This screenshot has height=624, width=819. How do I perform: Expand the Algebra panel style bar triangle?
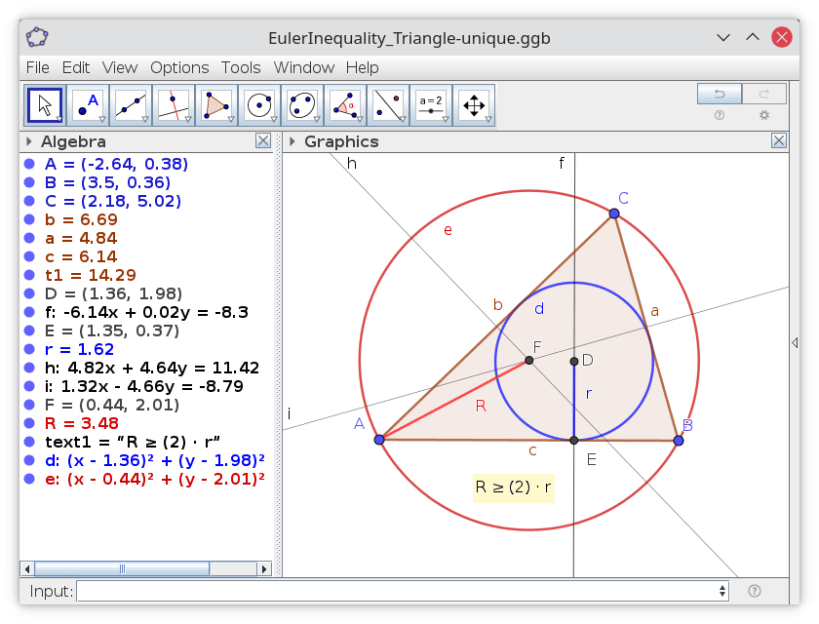29,141
